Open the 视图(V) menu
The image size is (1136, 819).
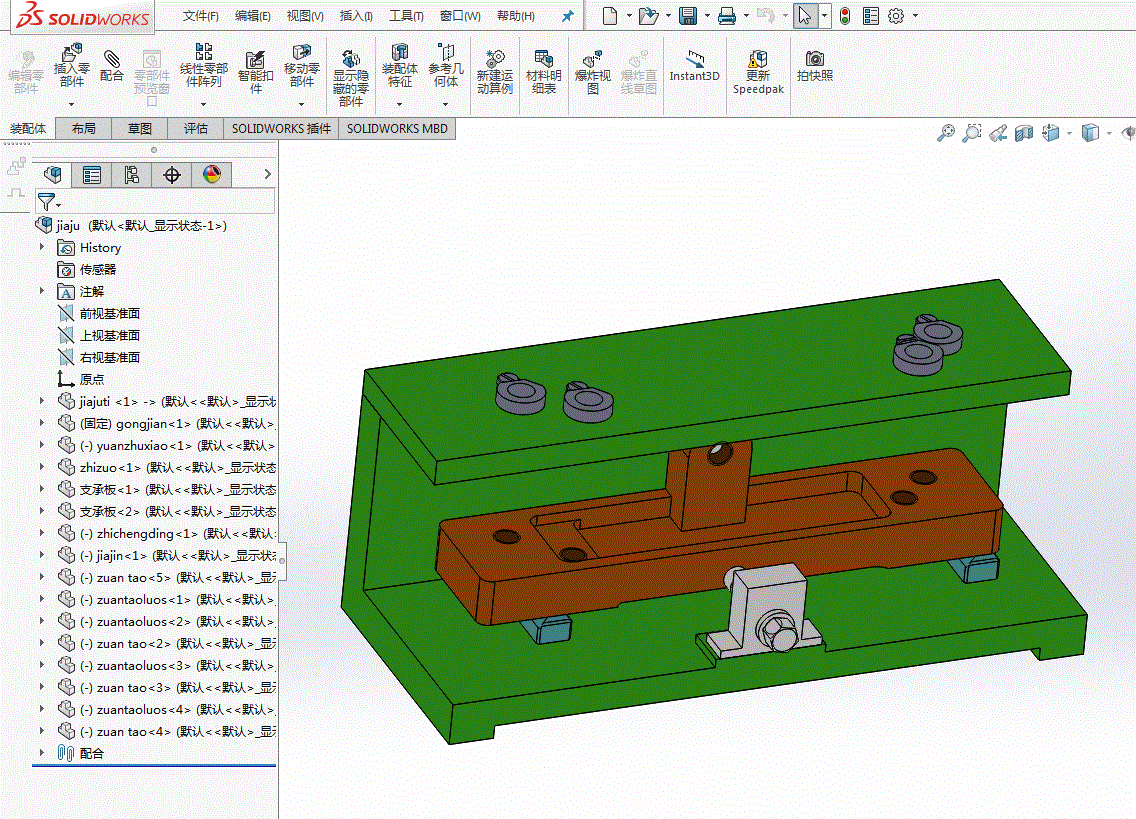[305, 16]
